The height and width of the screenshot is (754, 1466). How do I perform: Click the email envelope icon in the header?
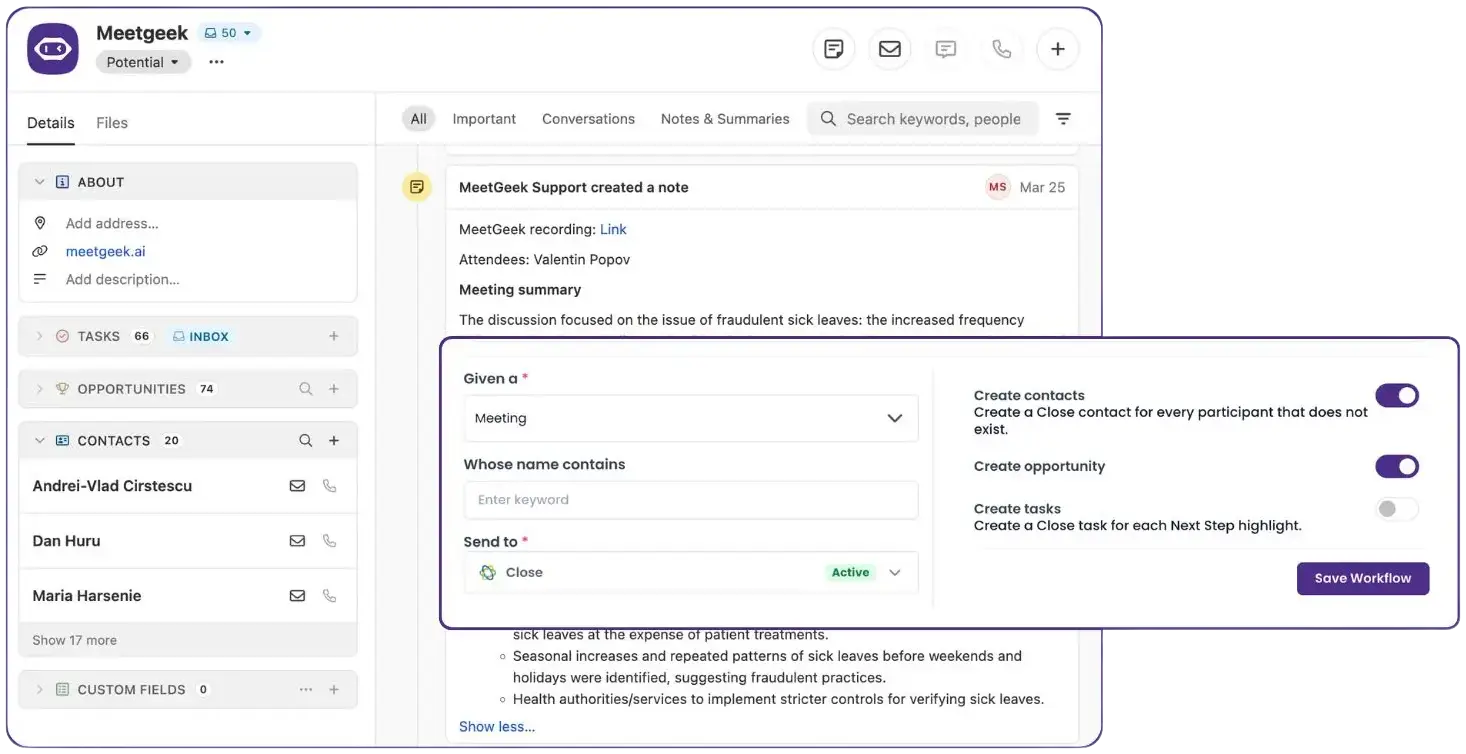tap(890, 49)
